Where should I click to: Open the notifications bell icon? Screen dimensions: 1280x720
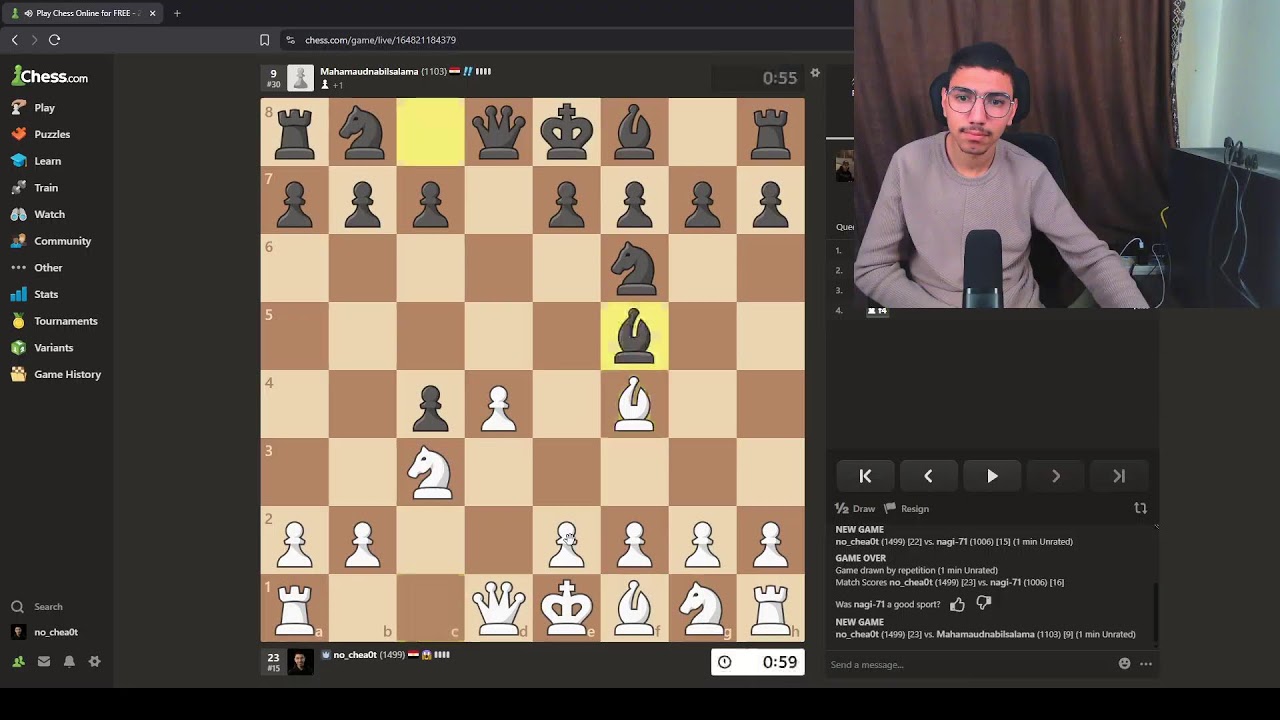click(x=69, y=661)
